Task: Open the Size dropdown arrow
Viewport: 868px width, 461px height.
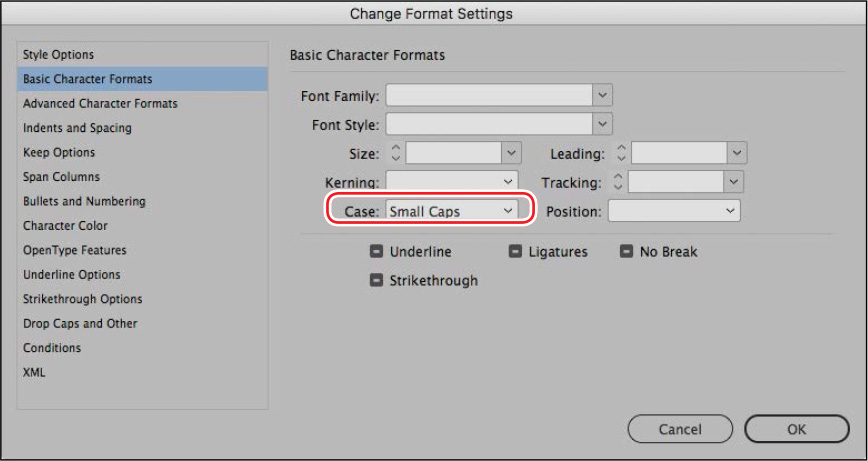Action: (512, 153)
